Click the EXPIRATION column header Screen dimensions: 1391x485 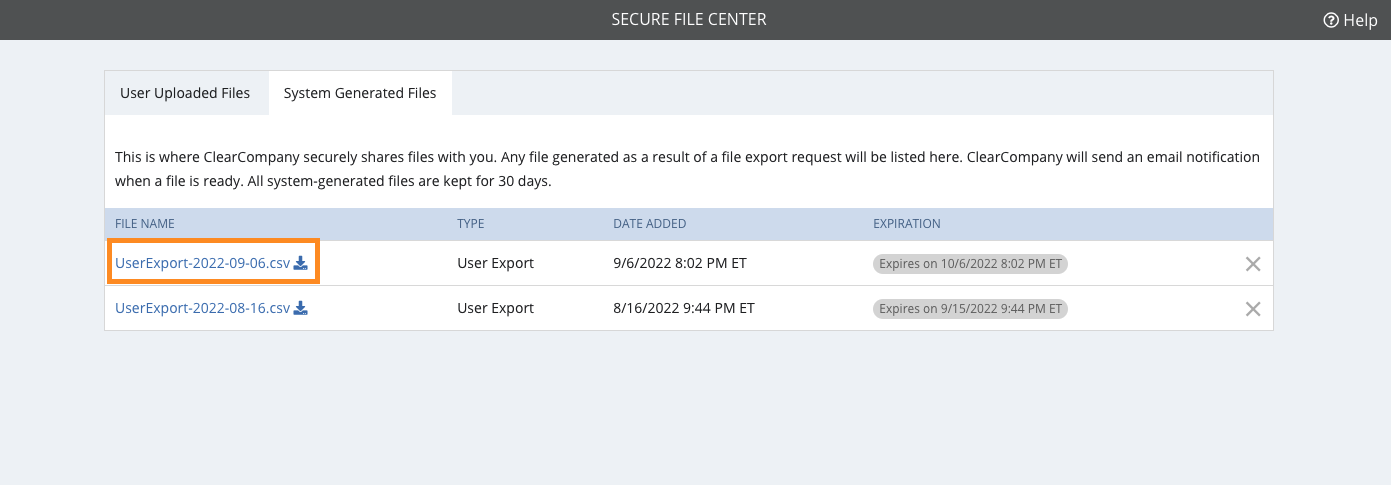pyautogui.click(x=907, y=224)
